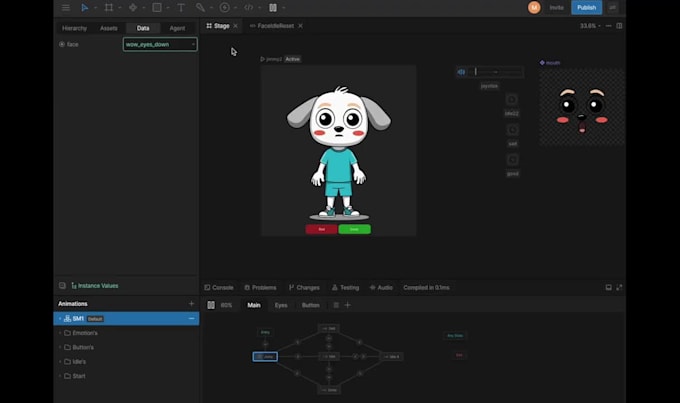Select the mouth artboard label

point(550,63)
